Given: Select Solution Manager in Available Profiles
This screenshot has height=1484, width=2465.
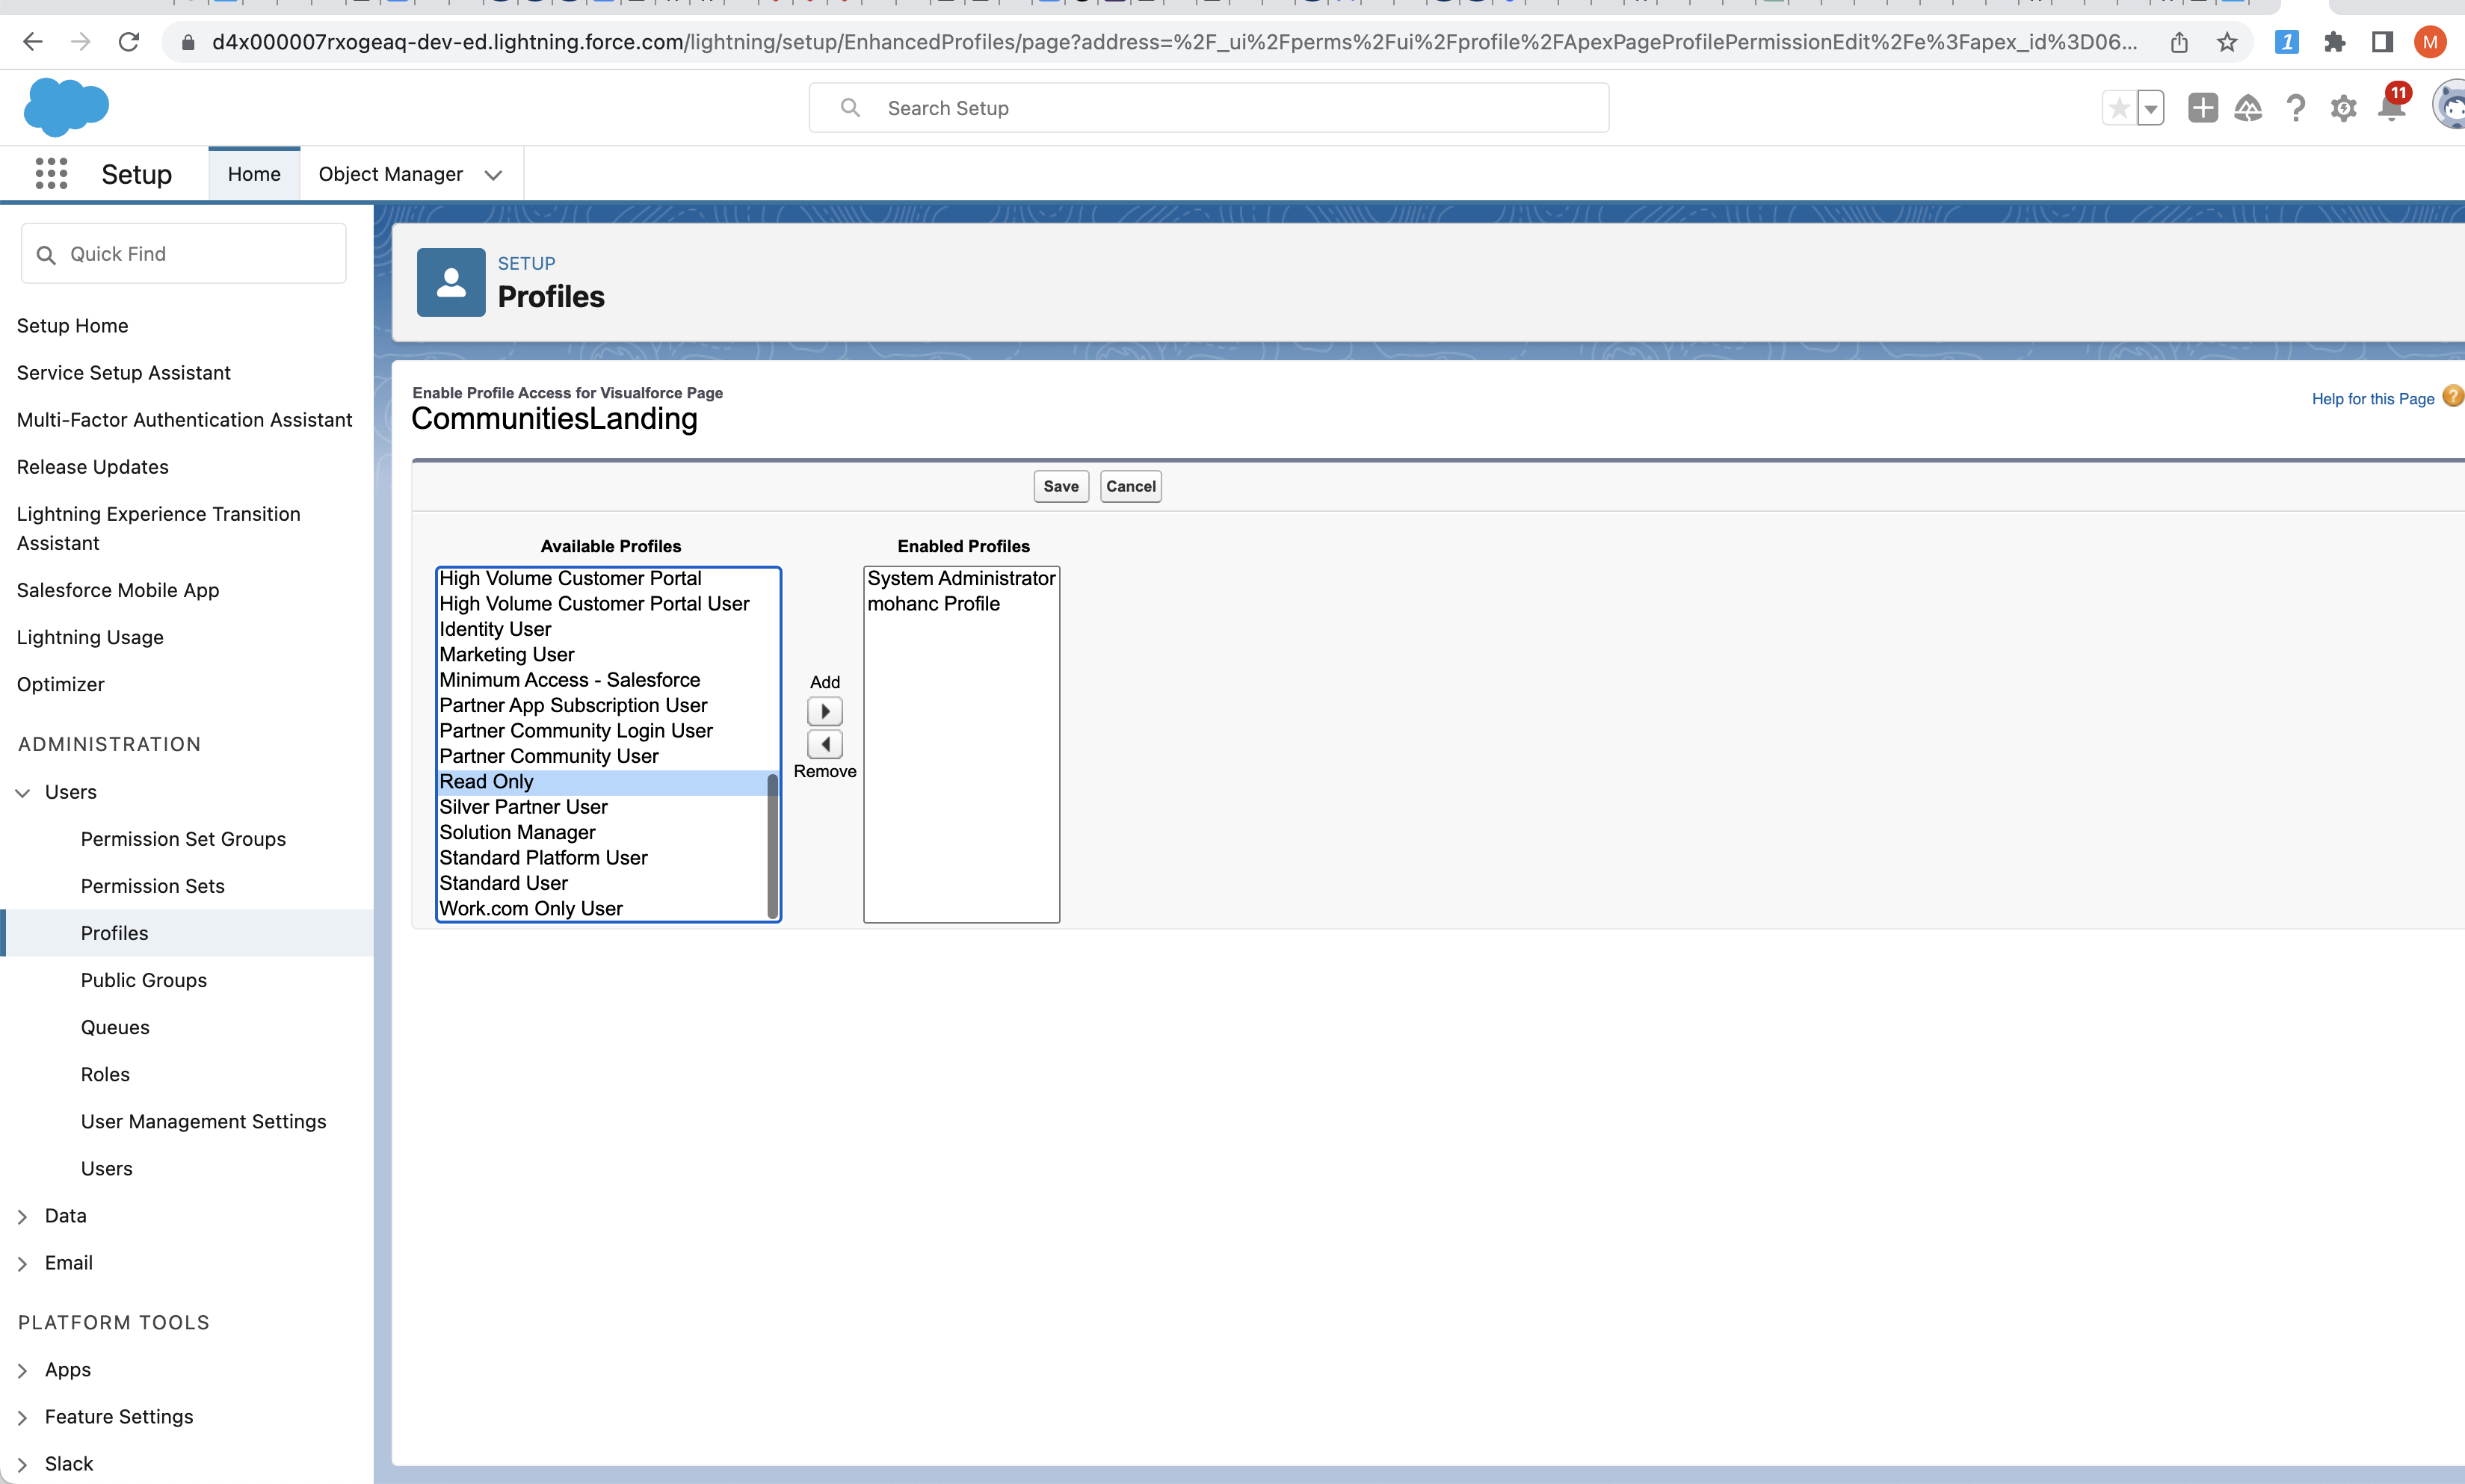Looking at the screenshot, I should tap(602, 833).
